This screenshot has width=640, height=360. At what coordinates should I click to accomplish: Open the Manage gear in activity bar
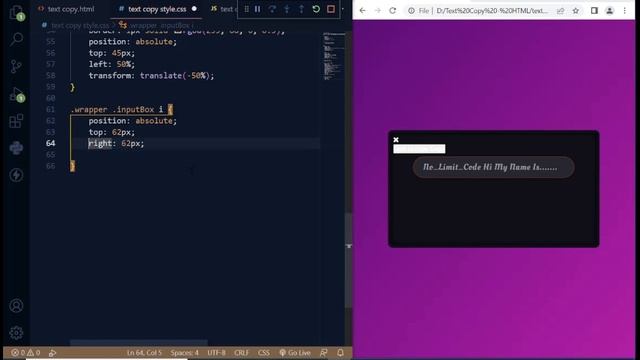point(16,333)
